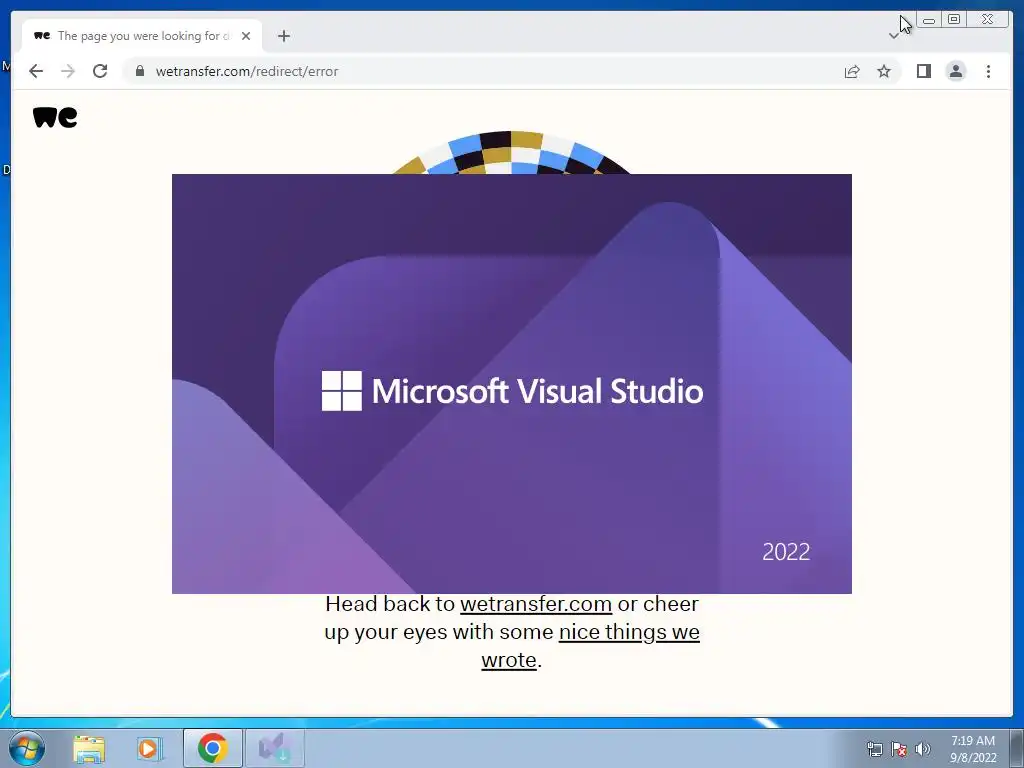Minimize the Chrome window
This screenshot has height=768, width=1024.
coord(929,20)
